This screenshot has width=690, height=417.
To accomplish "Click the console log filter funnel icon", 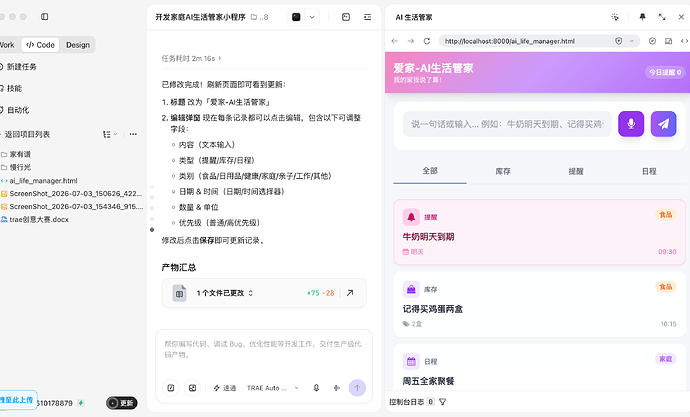I will pos(443,402).
